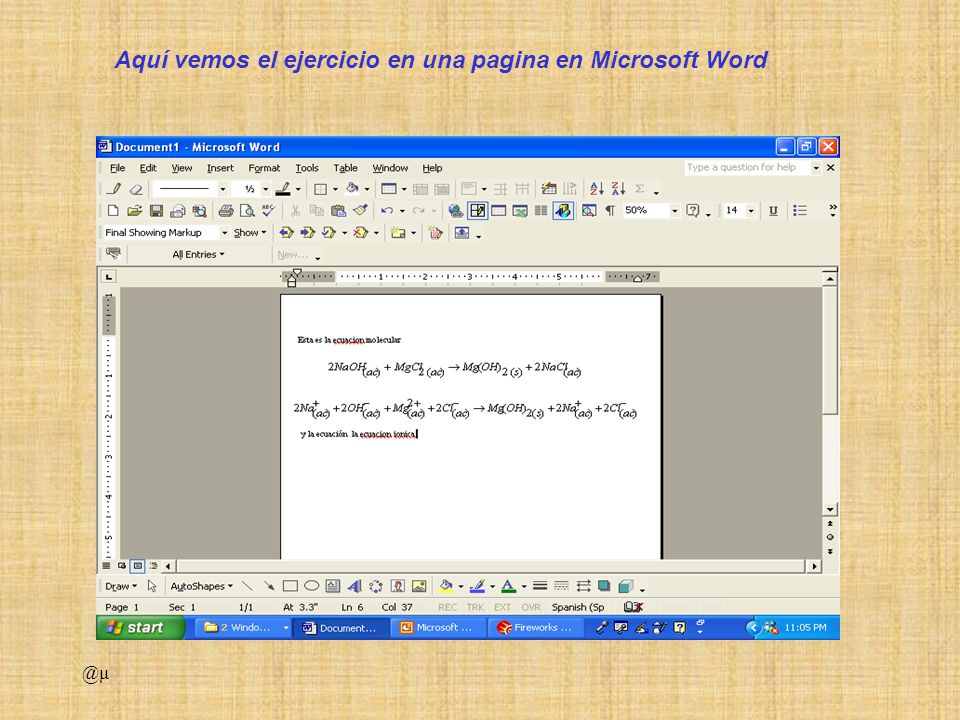Open the Edit menu
The height and width of the screenshot is (720, 960).
click(x=148, y=168)
